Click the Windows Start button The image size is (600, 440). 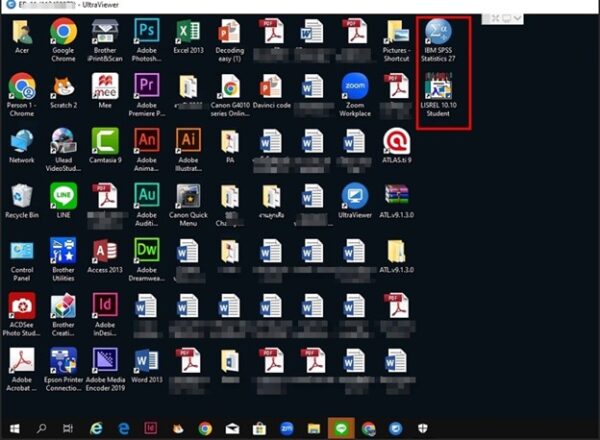click(x=16, y=428)
